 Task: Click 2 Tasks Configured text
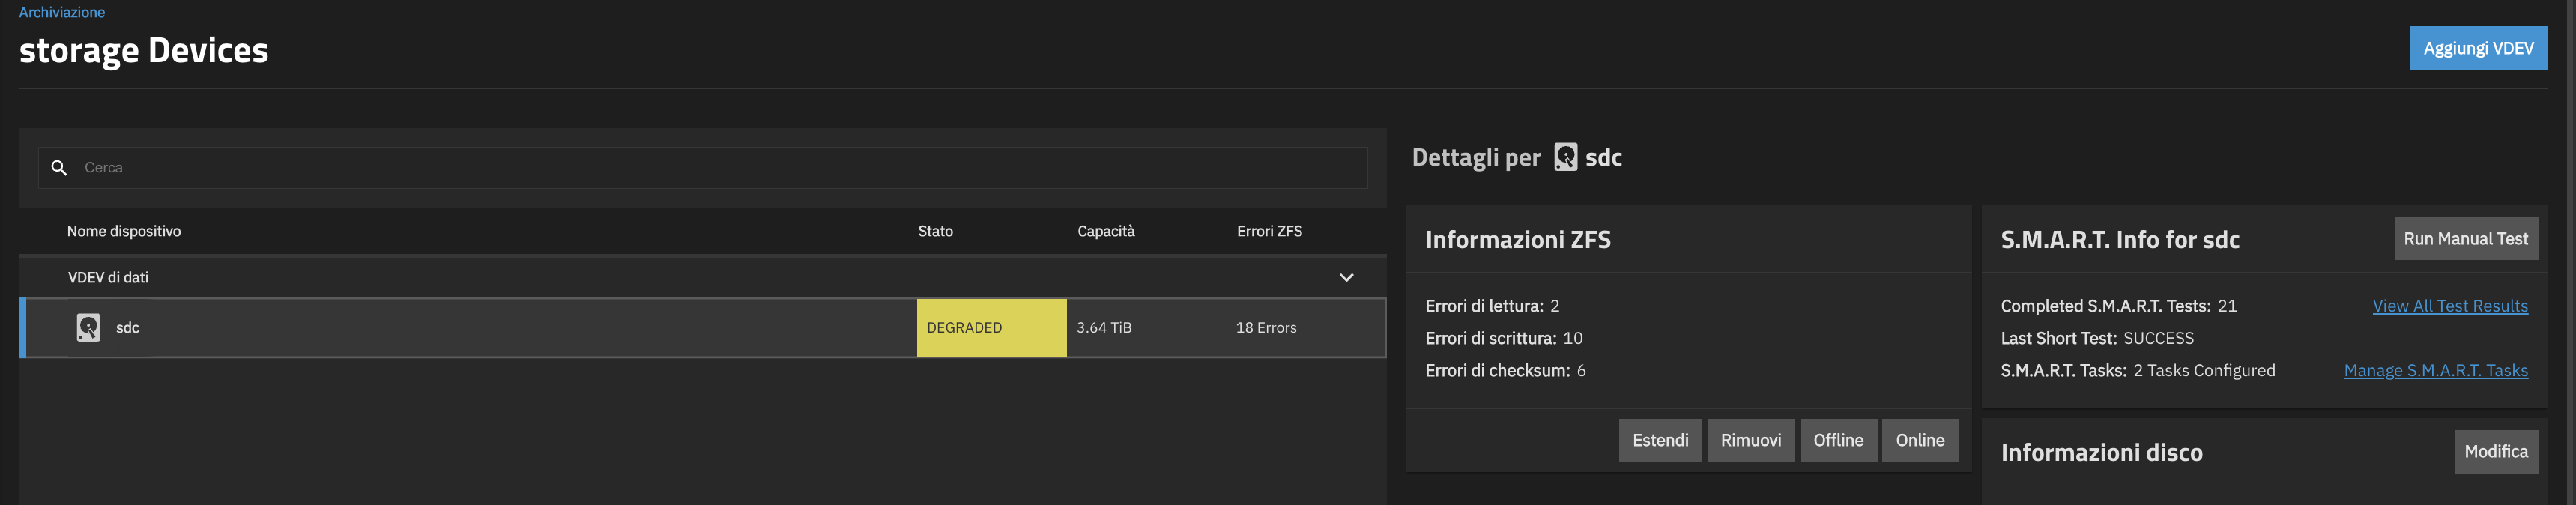pos(2204,371)
